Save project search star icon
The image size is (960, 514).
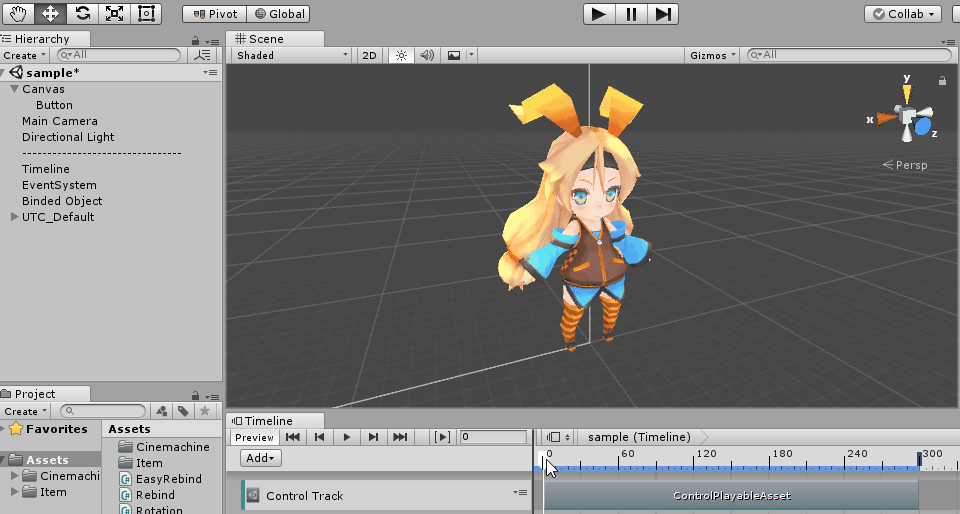[205, 411]
